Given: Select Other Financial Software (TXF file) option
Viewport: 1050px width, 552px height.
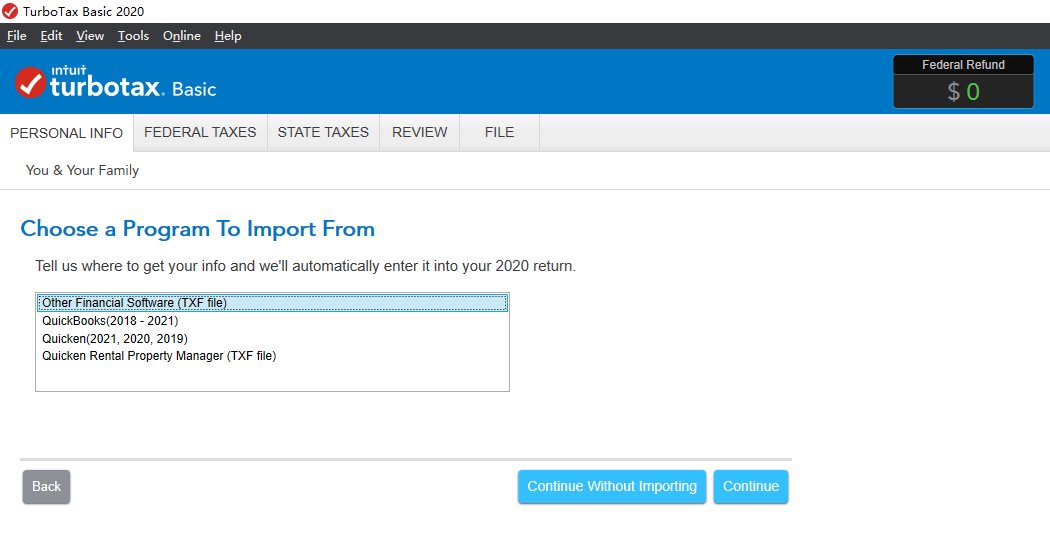Looking at the screenshot, I should pyautogui.click(x=135, y=303).
